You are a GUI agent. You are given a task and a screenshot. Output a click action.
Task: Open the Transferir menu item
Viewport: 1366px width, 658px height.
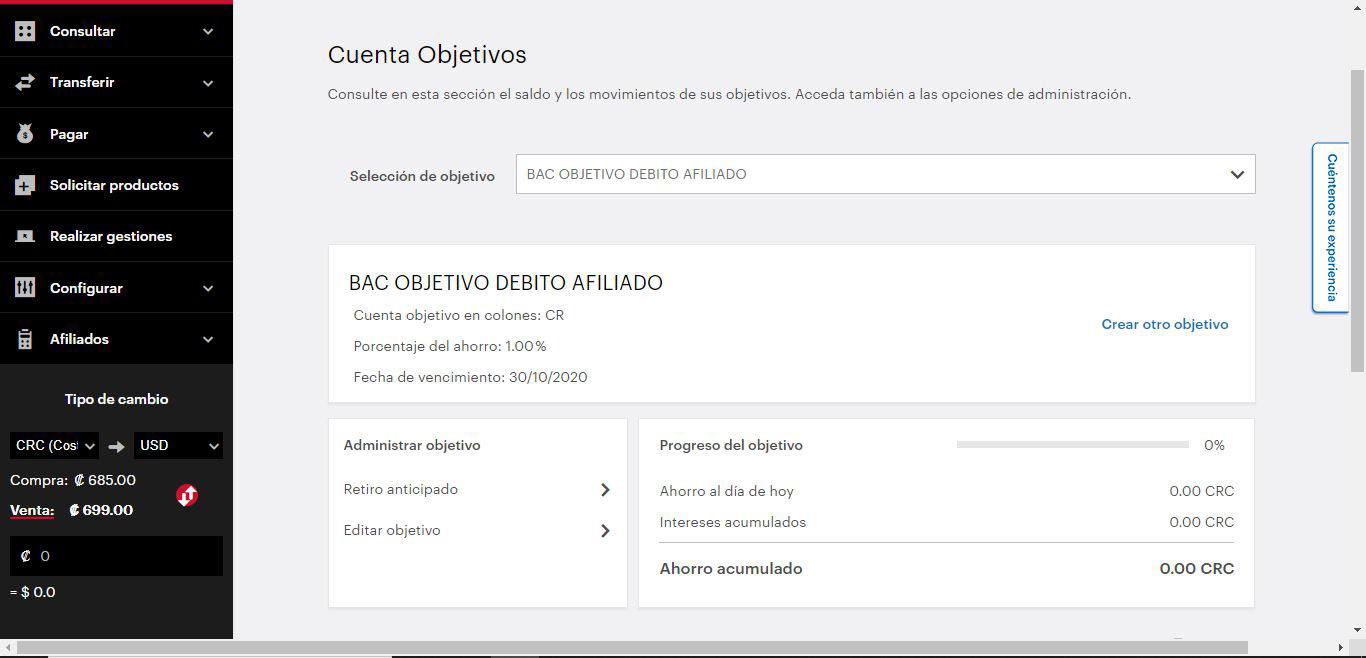click(116, 83)
